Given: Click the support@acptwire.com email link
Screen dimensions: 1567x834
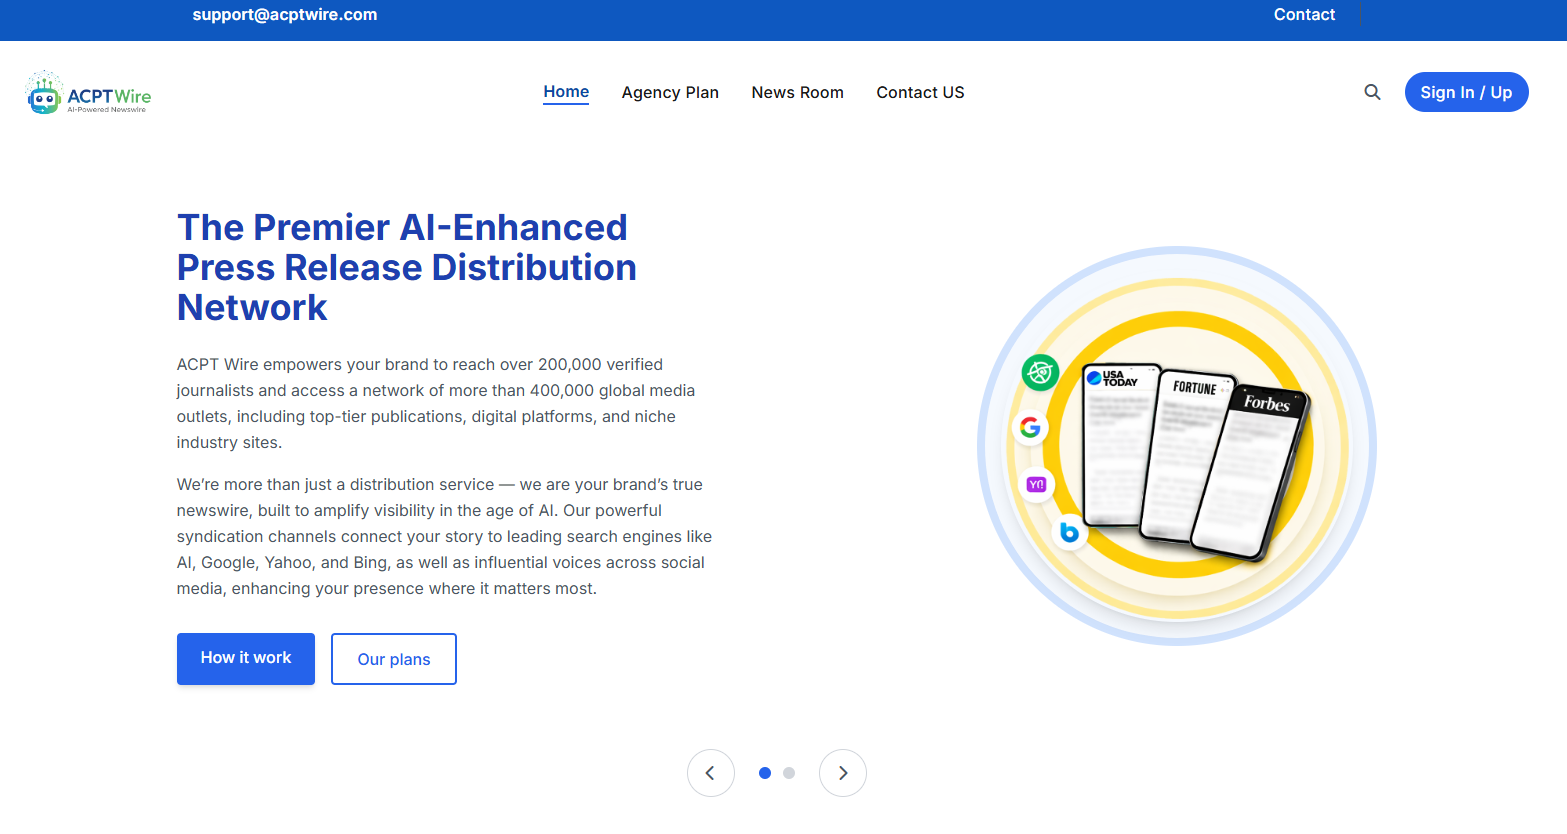Looking at the screenshot, I should (x=285, y=14).
